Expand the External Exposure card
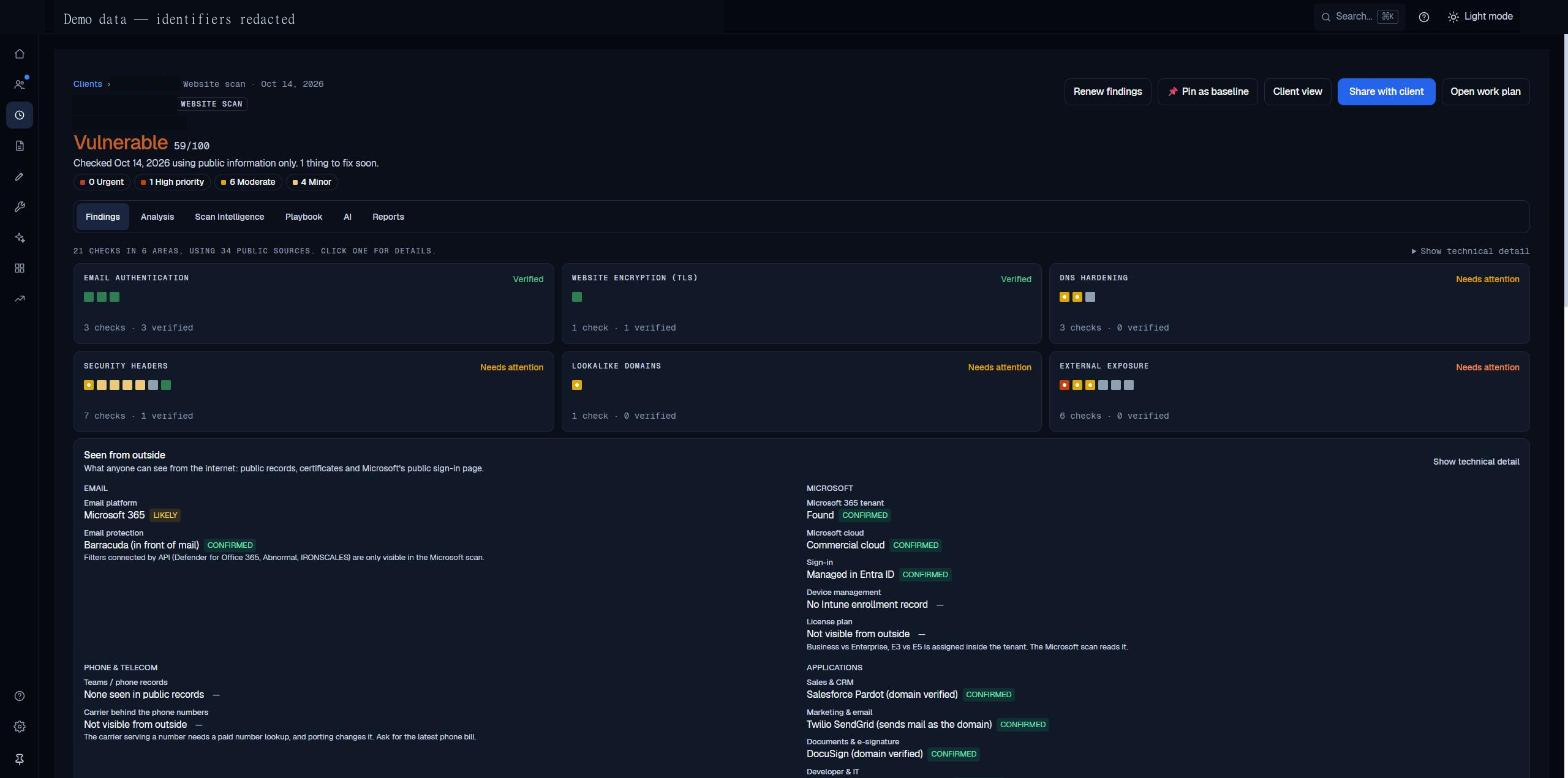1568x778 pixels. pyautogui.click(x=1289, y=391)
